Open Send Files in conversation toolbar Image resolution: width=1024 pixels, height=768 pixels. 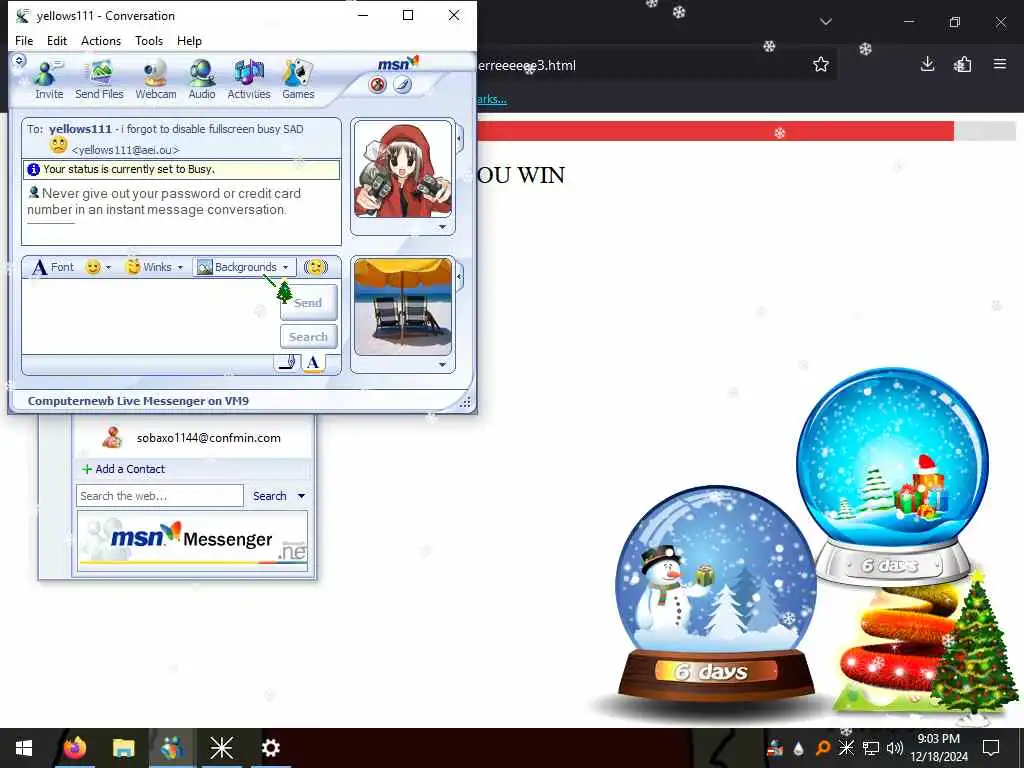tap(99, 80)
